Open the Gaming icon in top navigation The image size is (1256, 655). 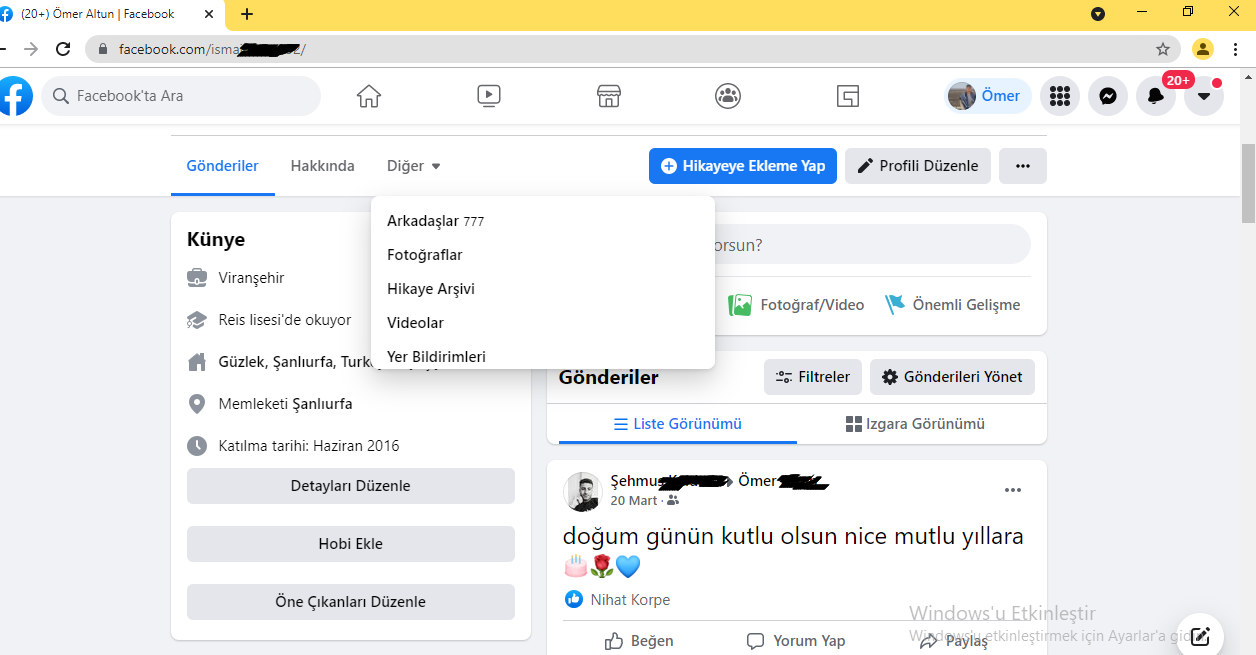pos(848,96)
